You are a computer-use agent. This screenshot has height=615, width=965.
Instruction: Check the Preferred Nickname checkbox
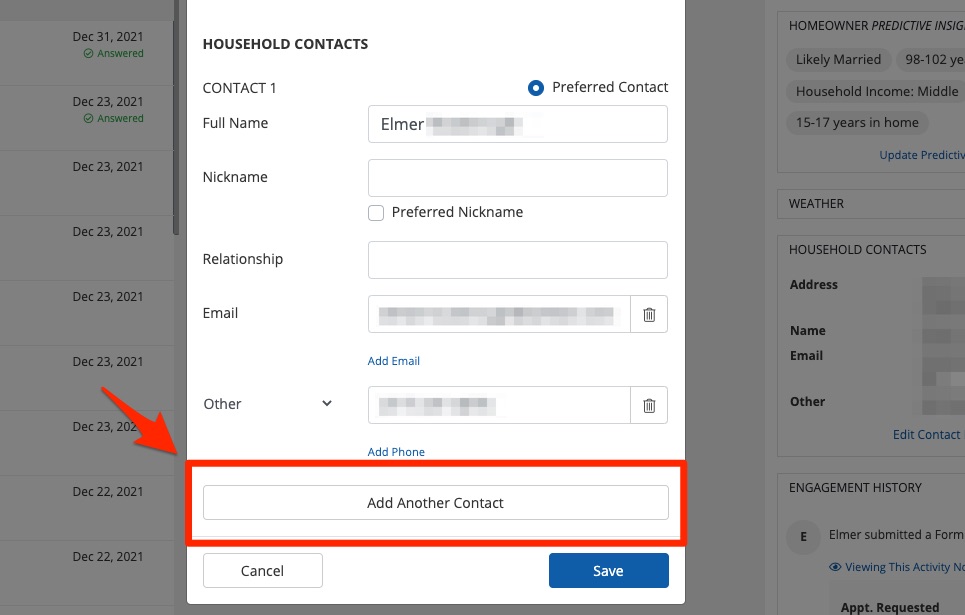point(376,213)
